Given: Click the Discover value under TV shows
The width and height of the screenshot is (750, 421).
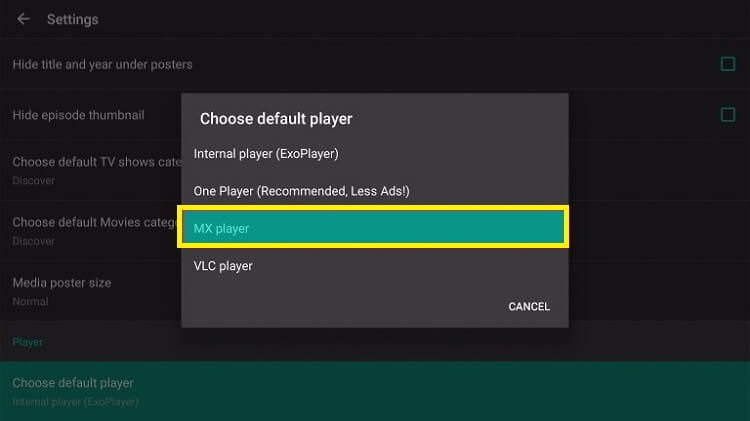Looking at the screenshot, I should [x=33, y=180].
